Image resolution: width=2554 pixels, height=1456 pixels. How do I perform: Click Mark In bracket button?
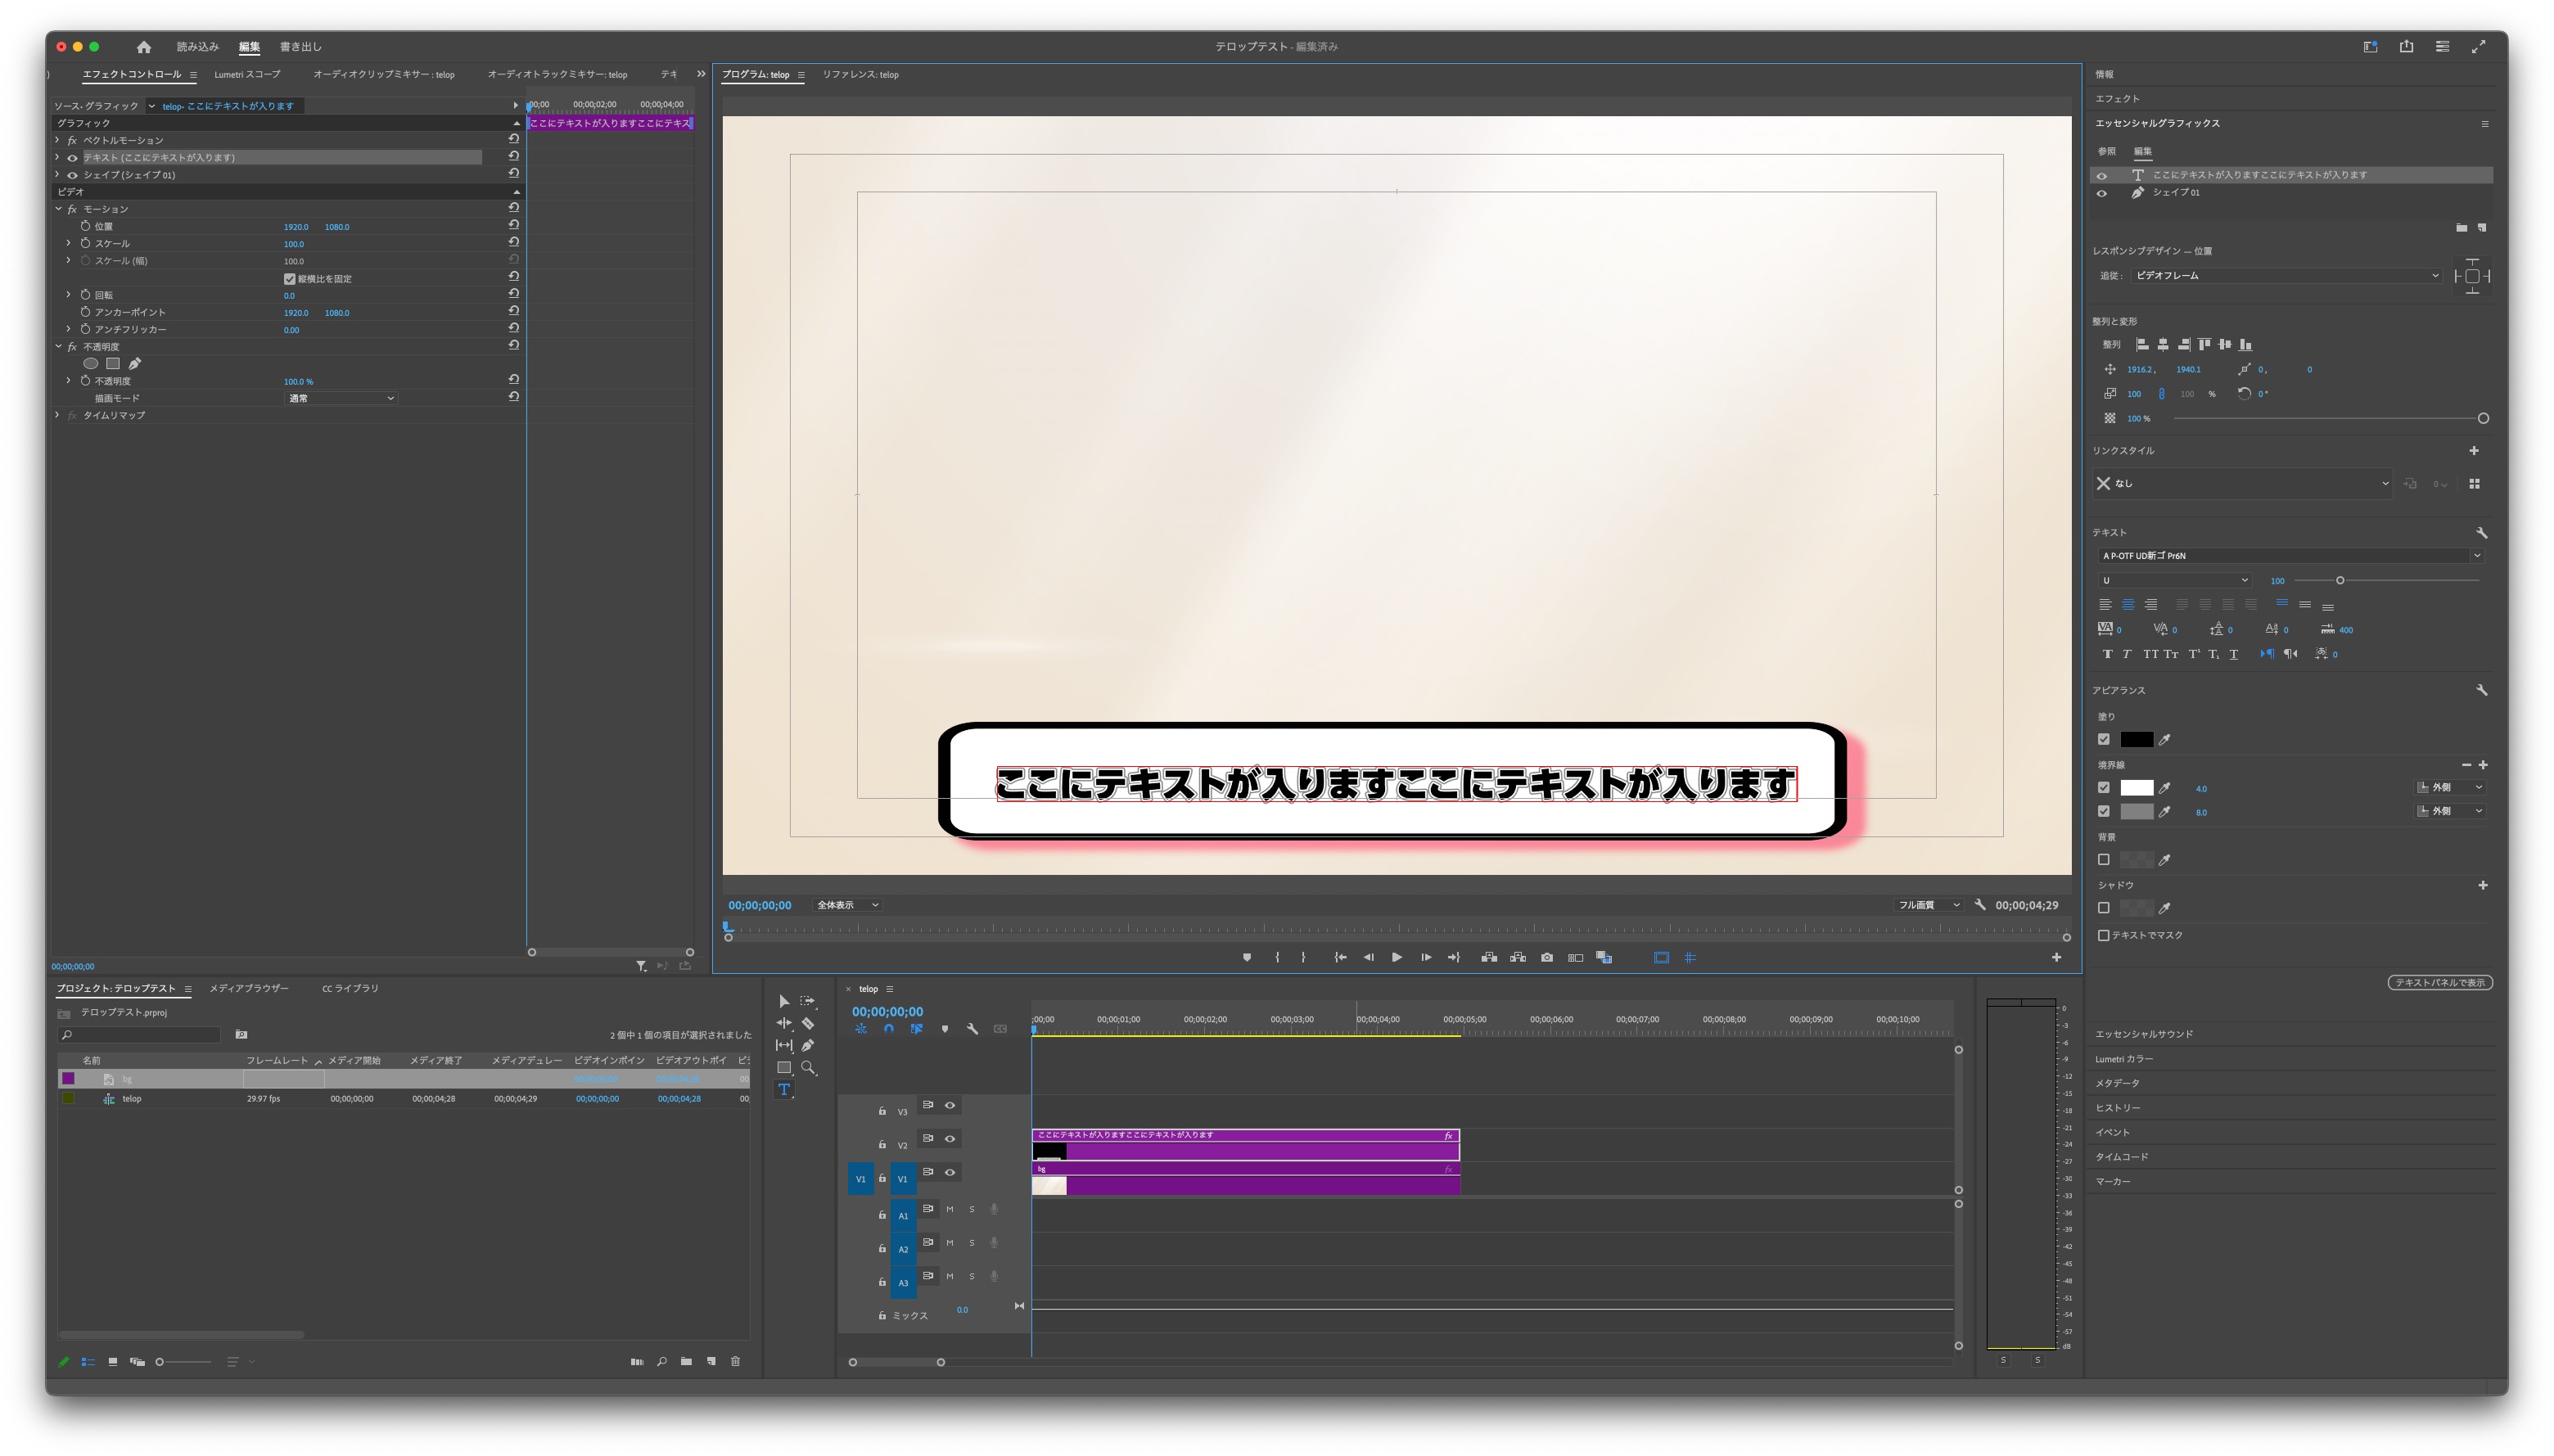pyautogui.click(x=1276, y=958)
